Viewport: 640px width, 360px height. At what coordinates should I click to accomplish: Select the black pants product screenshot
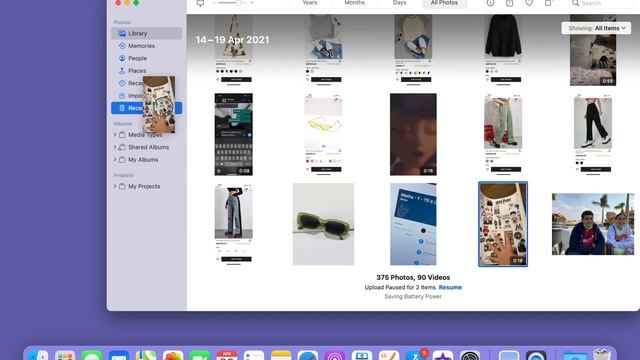pyautogui.click(x=593, y=134)
